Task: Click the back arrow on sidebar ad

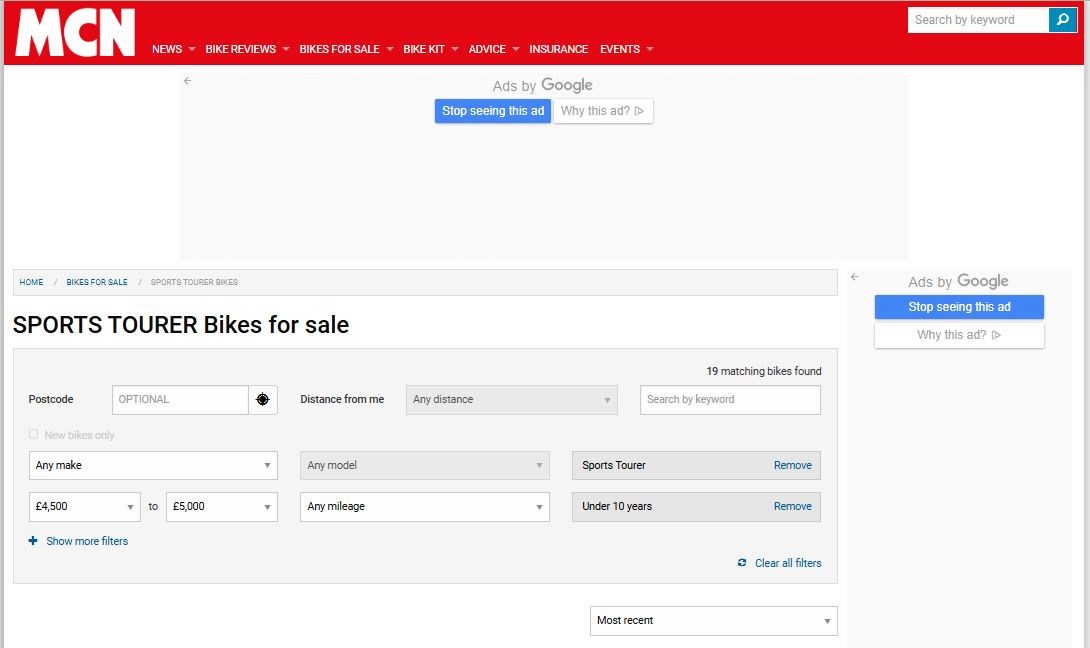Action: coord(854,277)
